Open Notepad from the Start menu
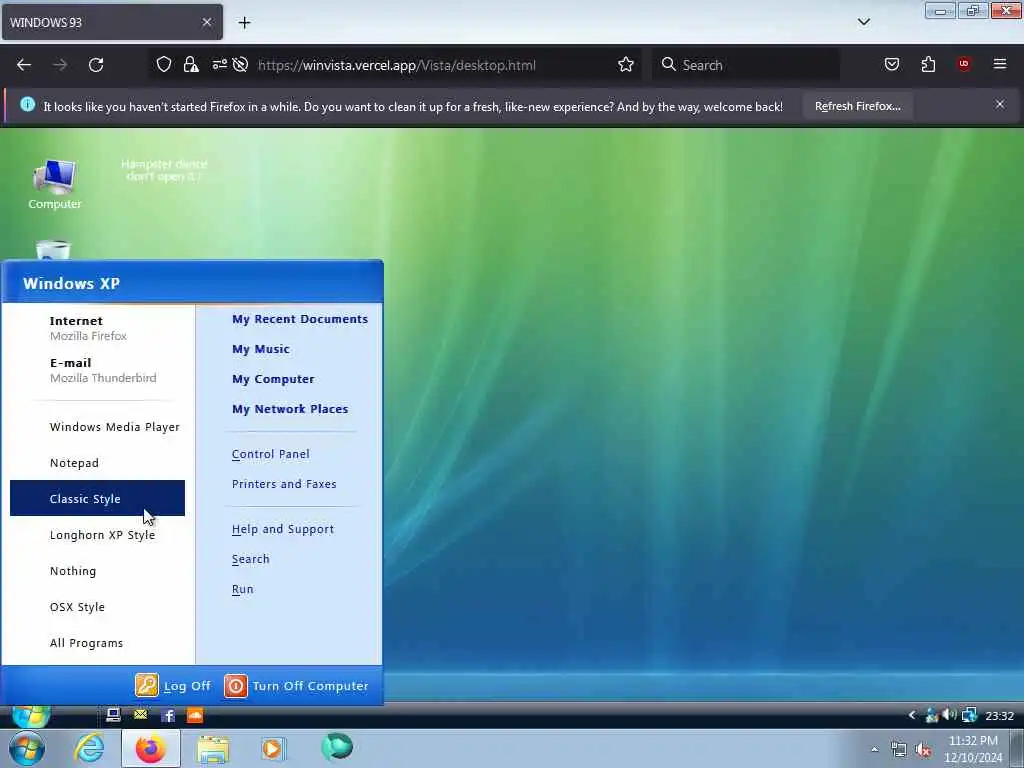The width and height of the screenshot is (1024, 768). coord(98,462)
